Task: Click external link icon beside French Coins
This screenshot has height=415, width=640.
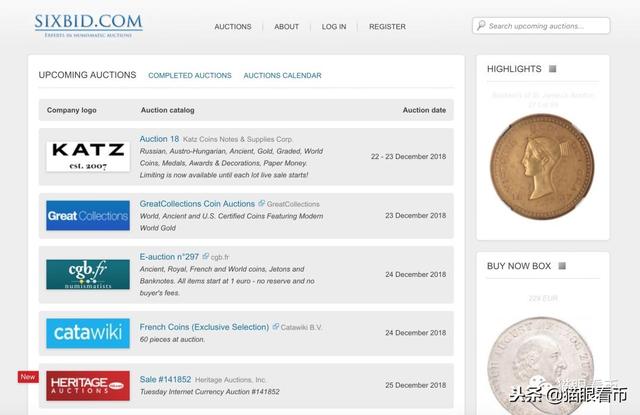Action: coord(276,326)
